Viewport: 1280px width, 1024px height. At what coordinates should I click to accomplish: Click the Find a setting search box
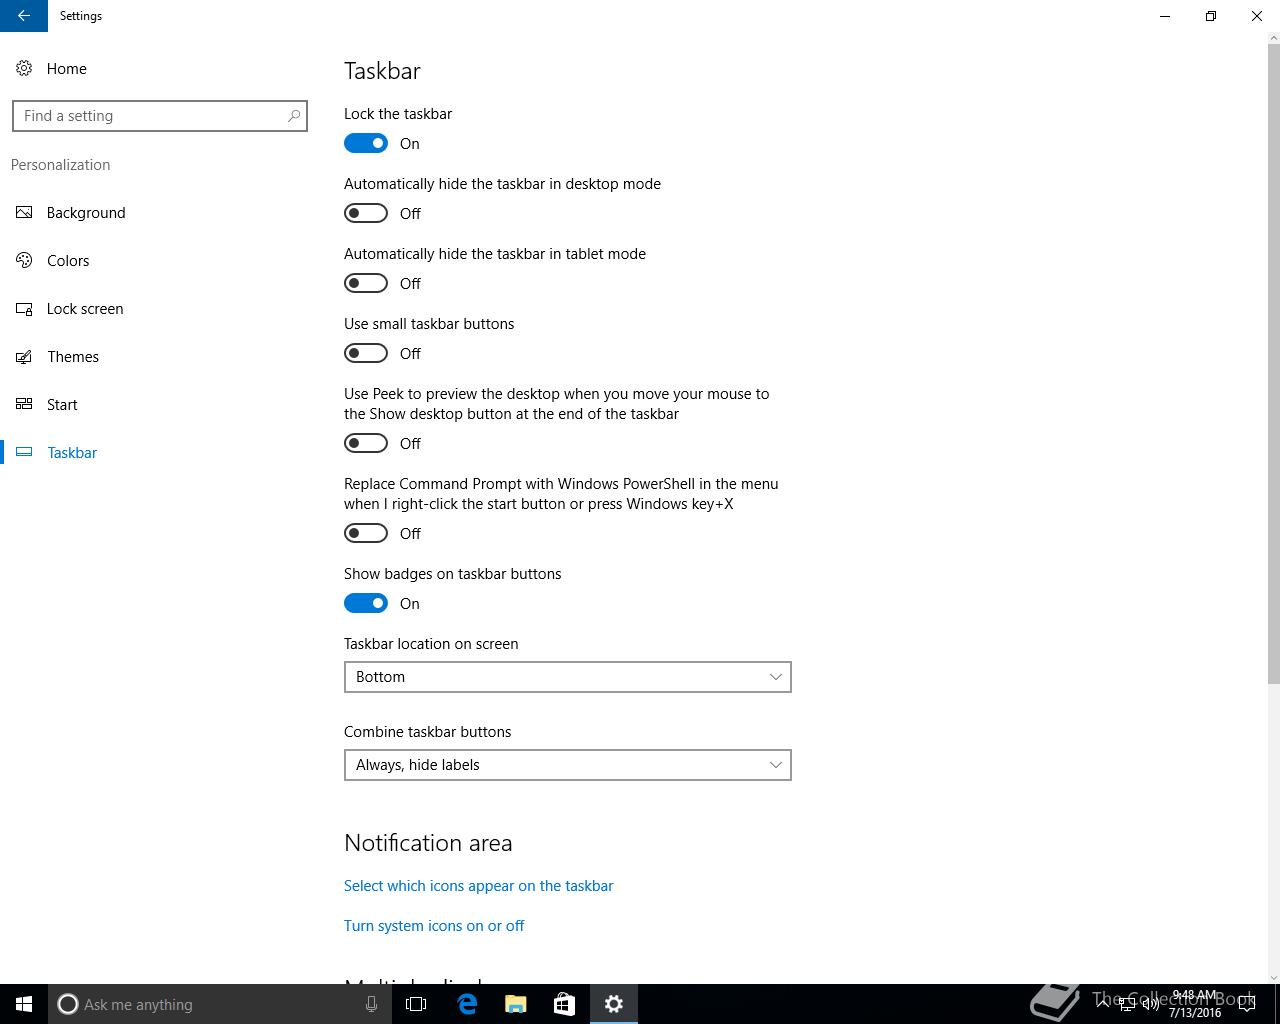coord(160,116)
